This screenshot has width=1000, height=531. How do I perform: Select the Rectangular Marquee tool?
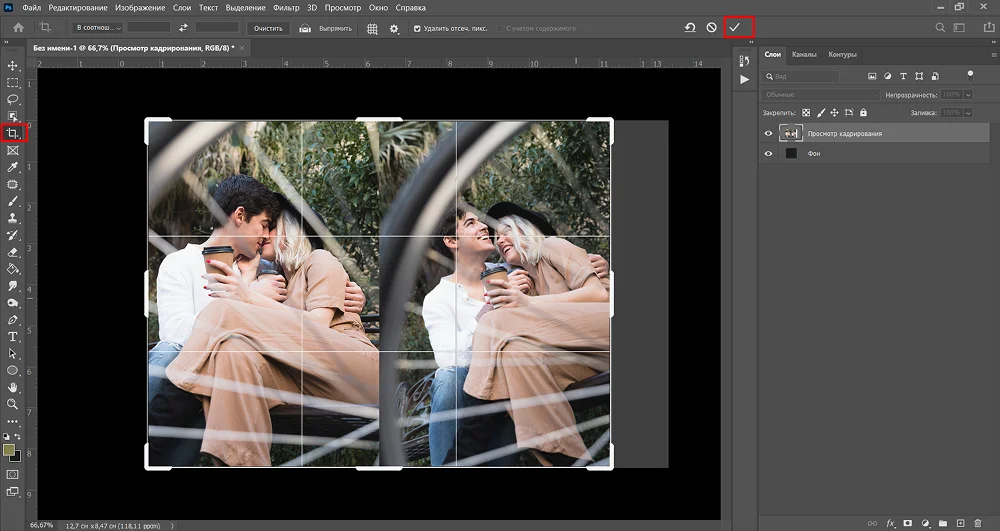(13, 83)
